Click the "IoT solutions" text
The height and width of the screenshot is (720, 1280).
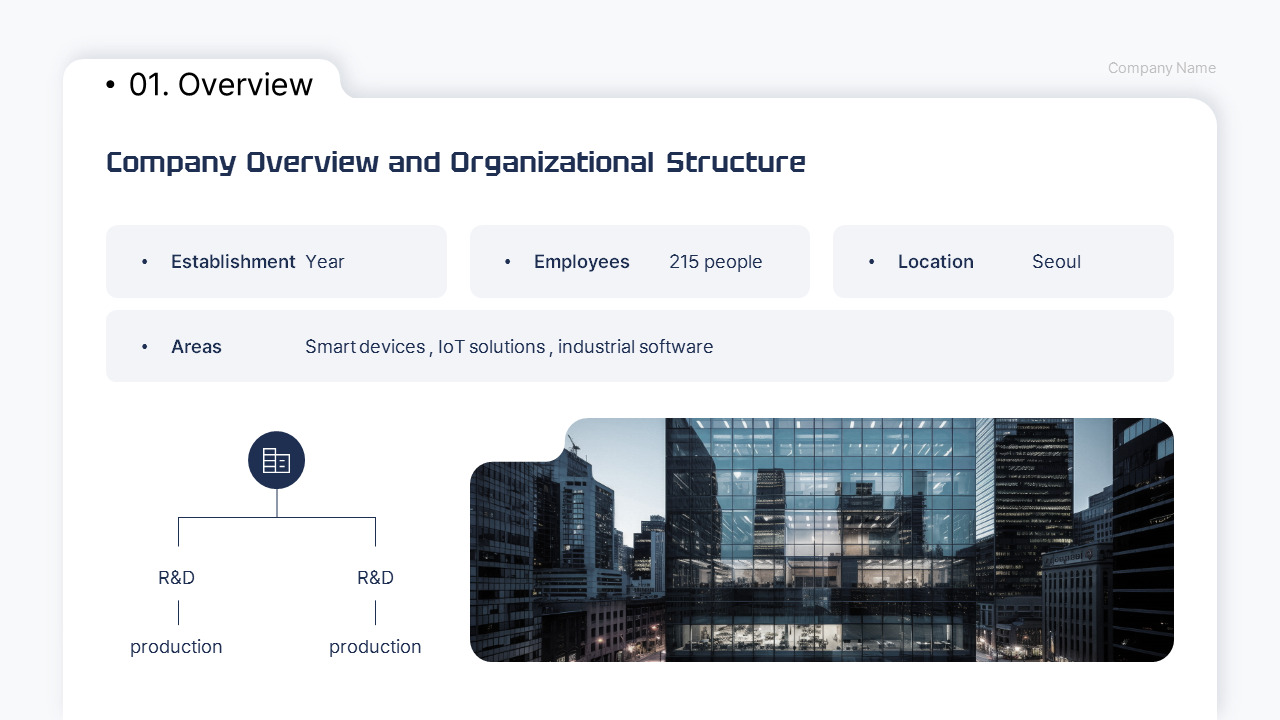491,347
